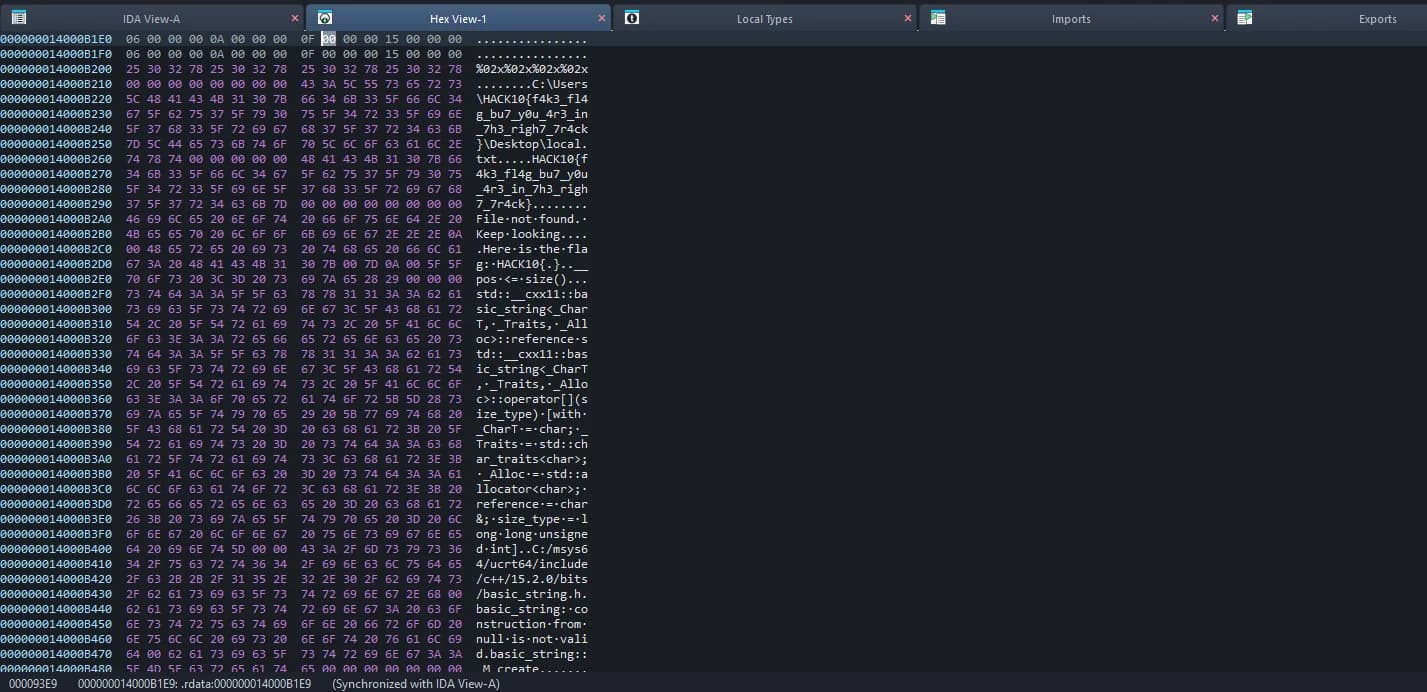Click the ASCII text 'Keep looking....'

532,234
